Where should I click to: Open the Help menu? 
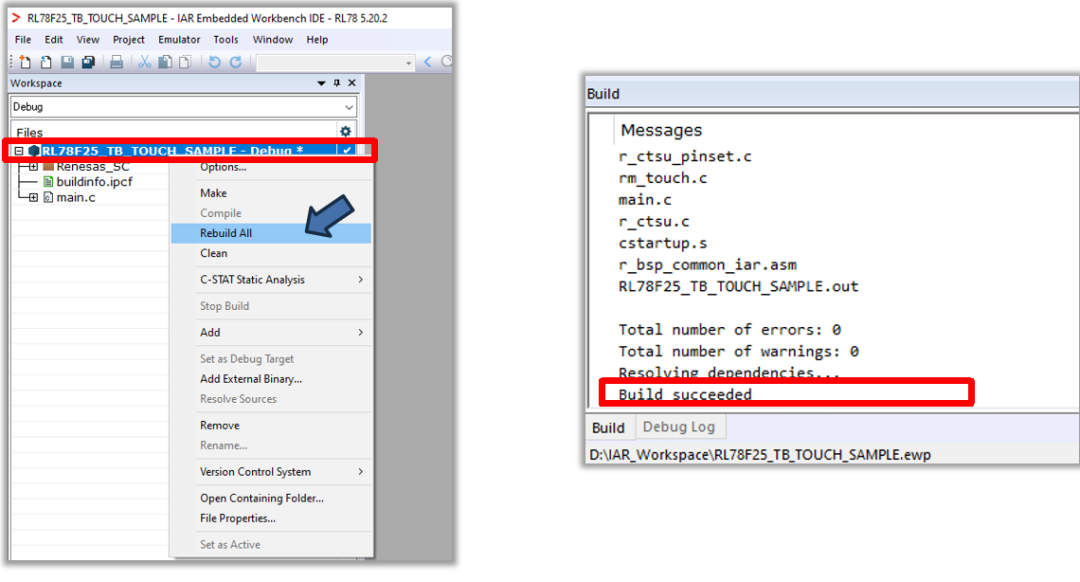(x=317, y=40)
